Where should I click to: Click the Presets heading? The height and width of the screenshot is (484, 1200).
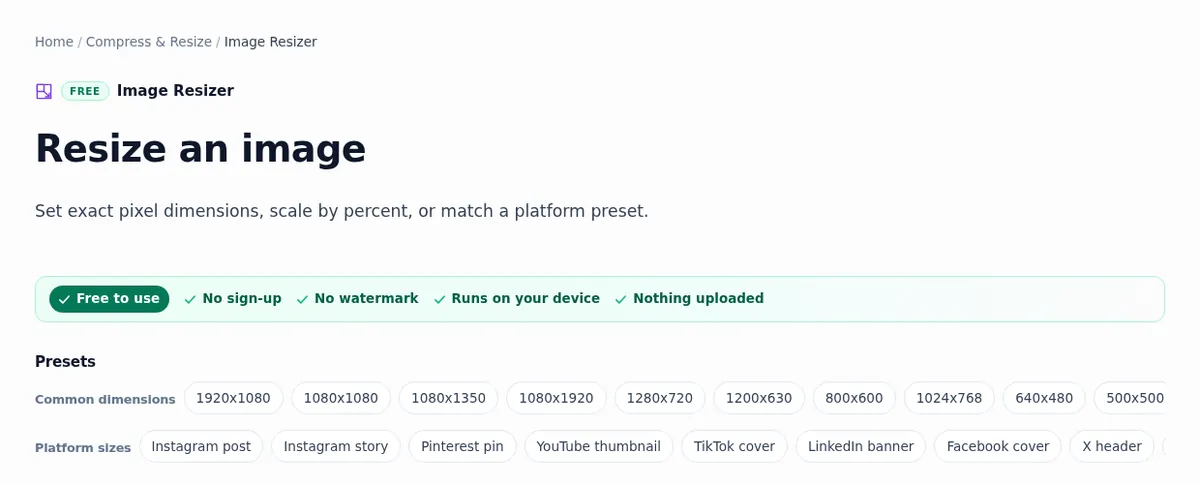[x=65, y=362]
